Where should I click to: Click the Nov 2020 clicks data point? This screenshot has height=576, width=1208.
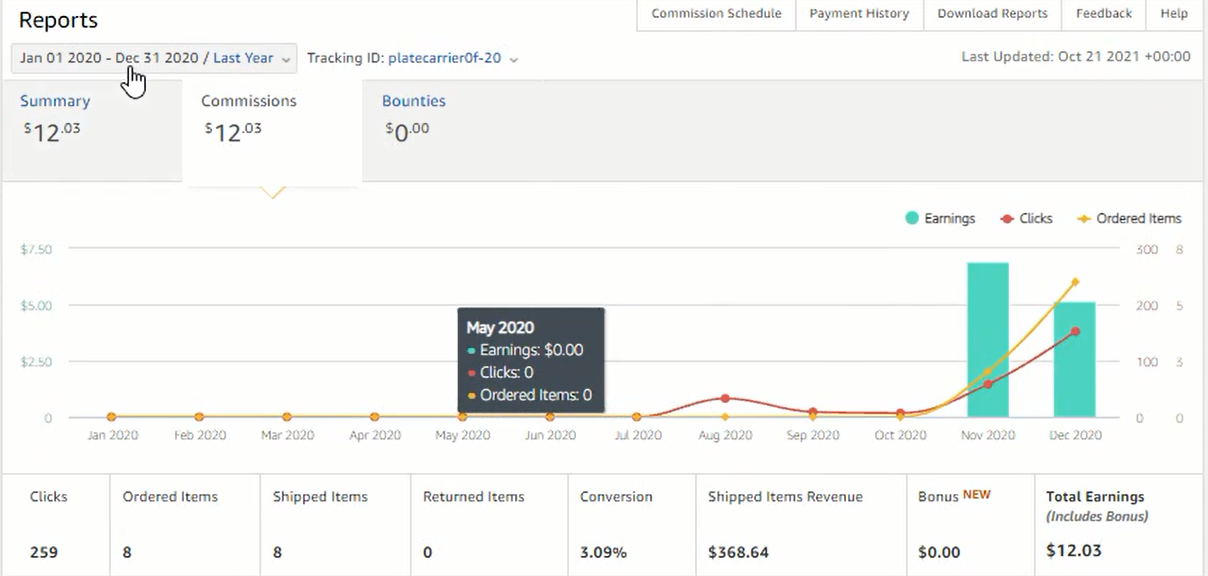[x=988, y=384]
